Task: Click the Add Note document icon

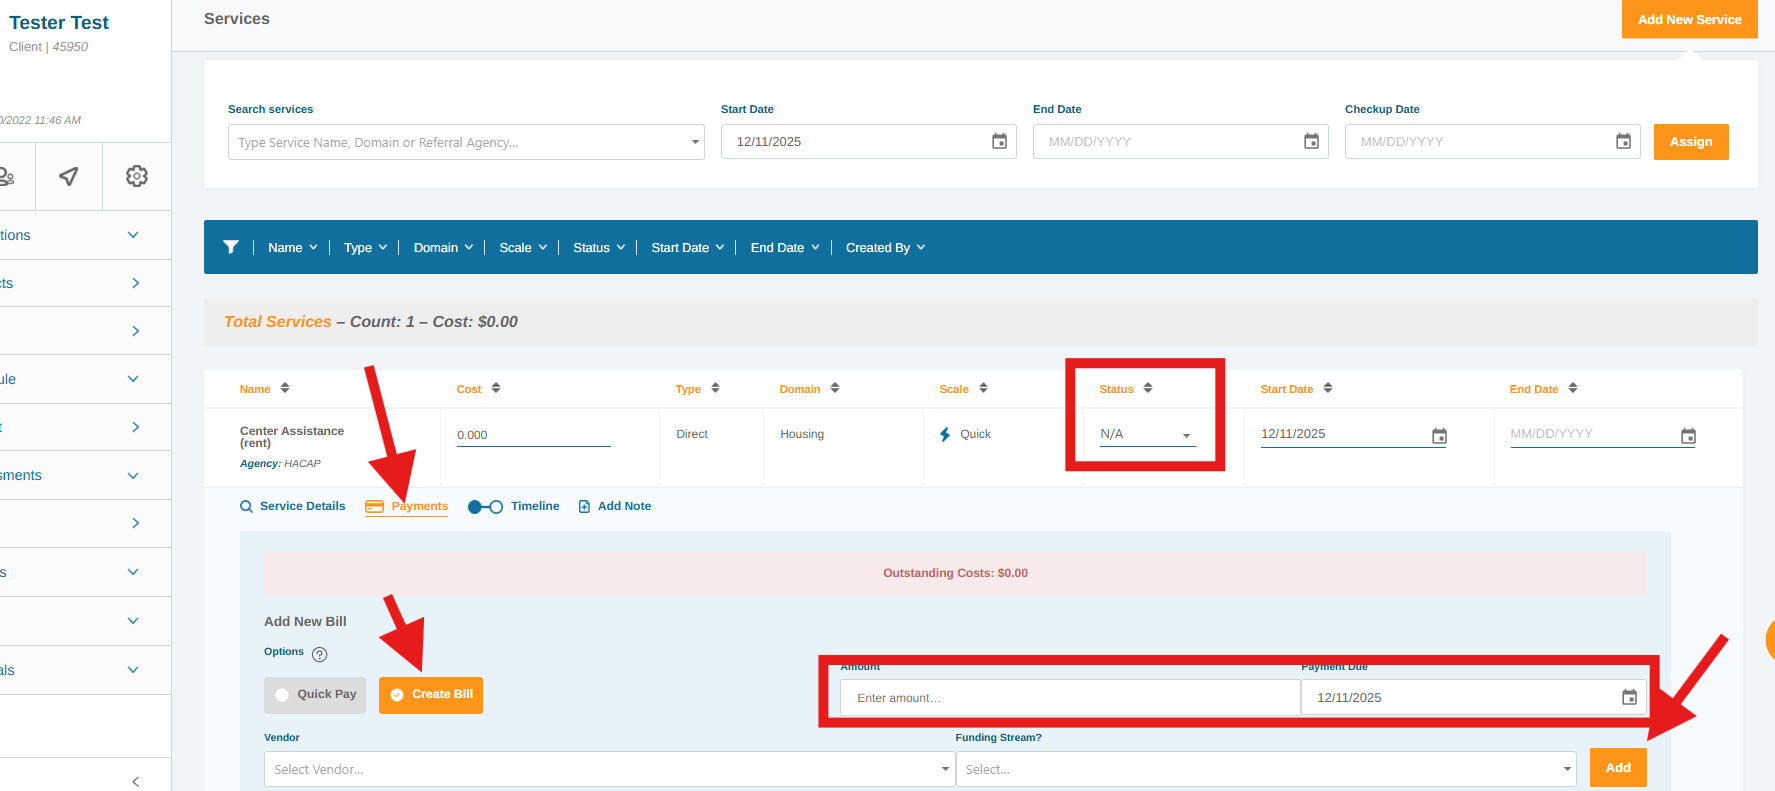Action: pos(584,507)
